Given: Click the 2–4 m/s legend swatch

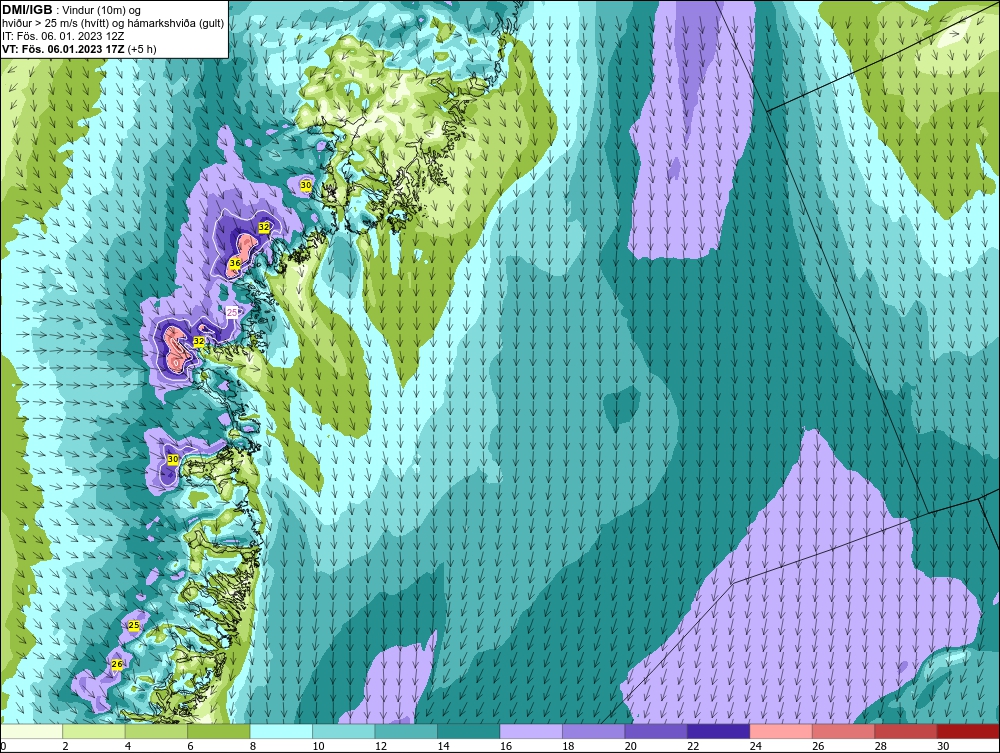Looking at the screenshot, I should click(94, 731).
